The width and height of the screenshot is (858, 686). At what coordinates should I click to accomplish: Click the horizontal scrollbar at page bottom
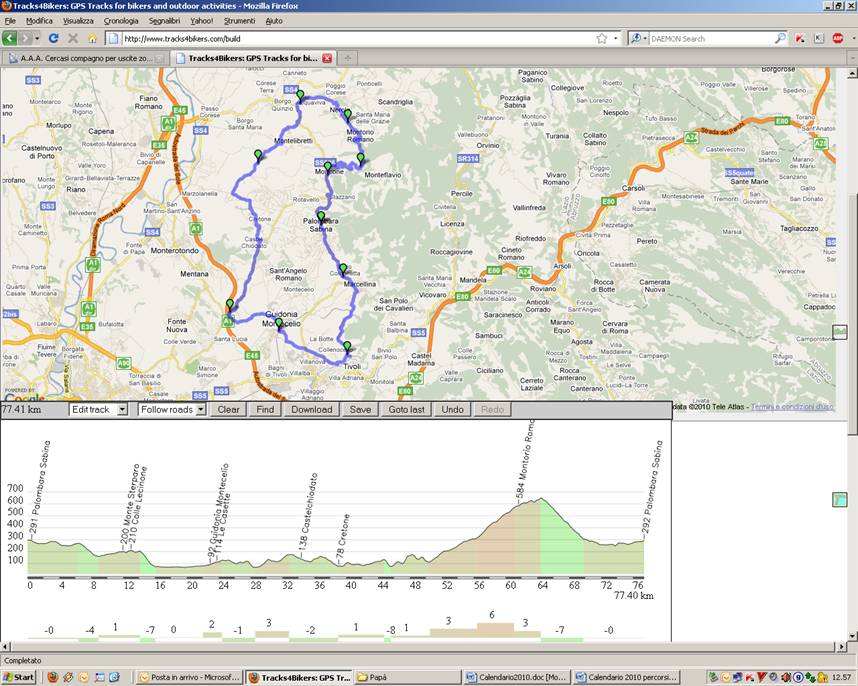[x=421, y=647]
